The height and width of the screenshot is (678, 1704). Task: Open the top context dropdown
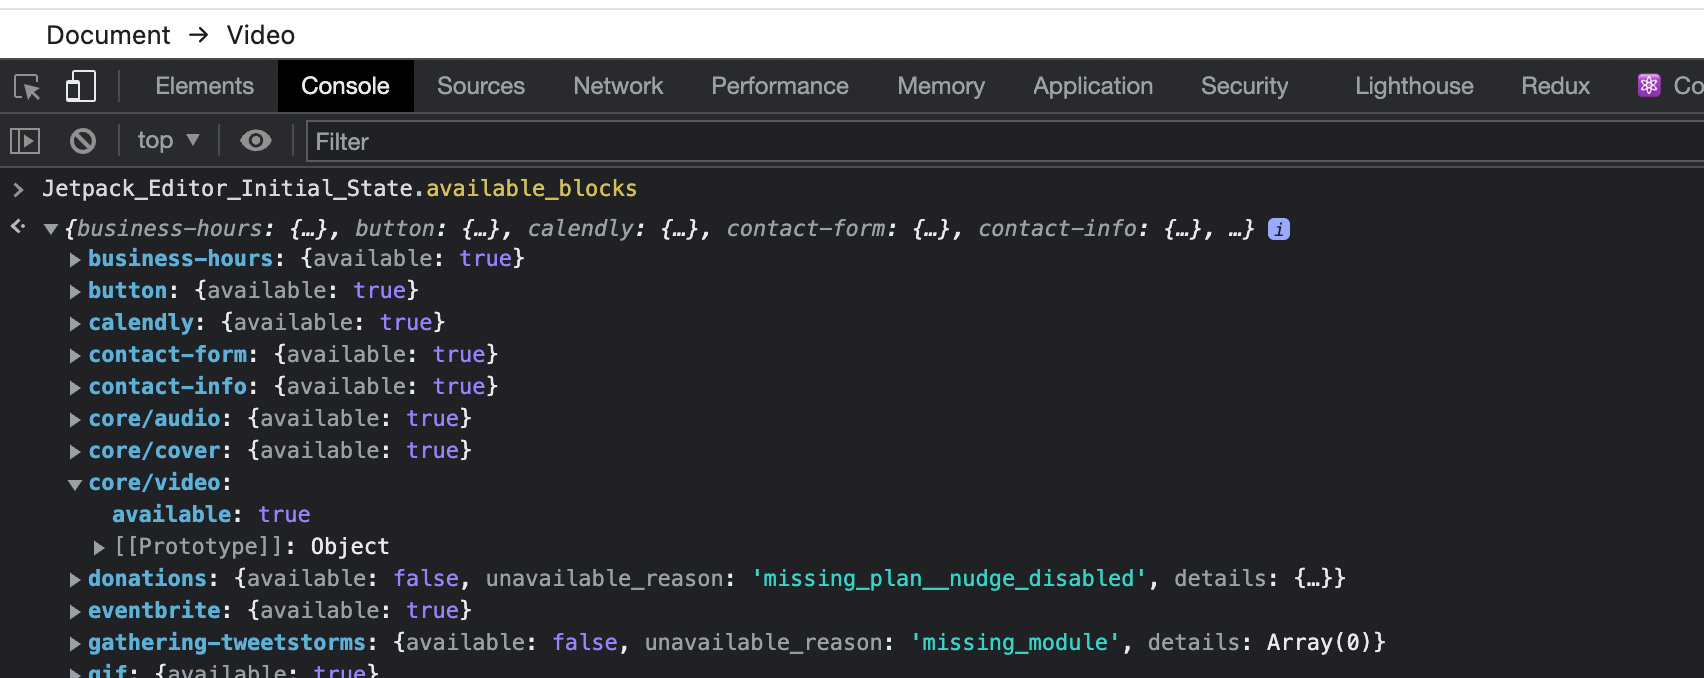[168, 141]
